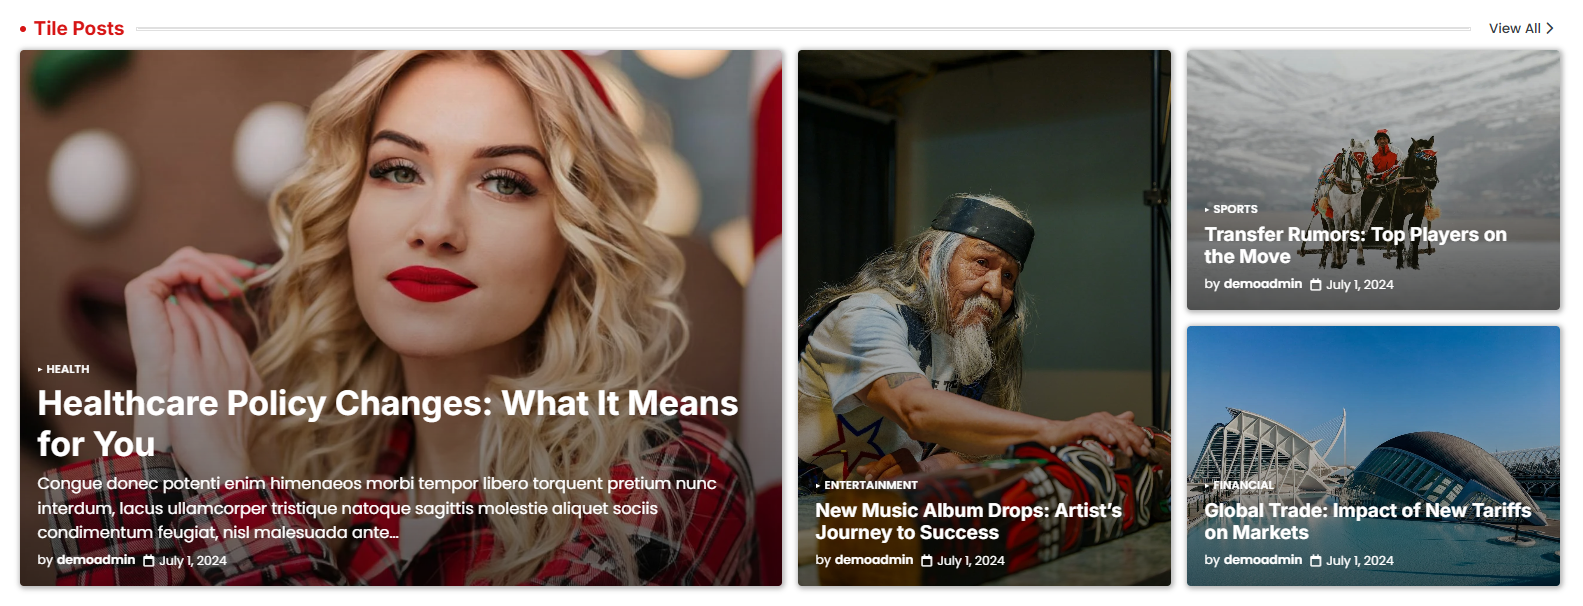Image resolution: width=1583 pixels, height=606 pixels.
Task: Click calendar icon on Global Trade post
Action: (x=1315, y=561)
